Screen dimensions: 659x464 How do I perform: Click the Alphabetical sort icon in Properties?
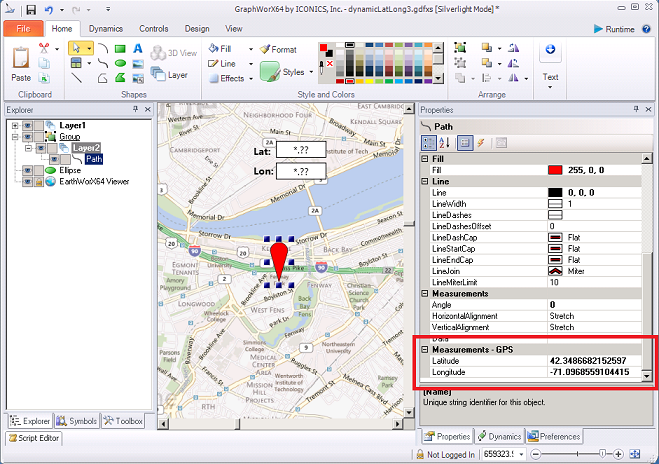(444, 143)
